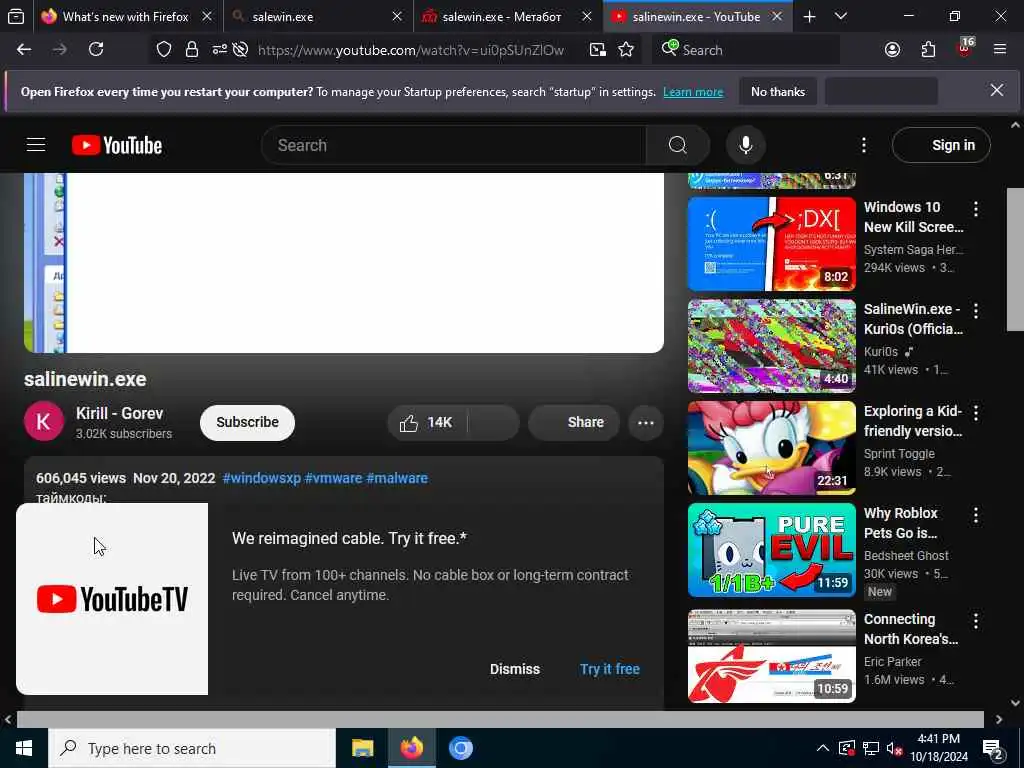Click the YouTubeTV ad logo image
Screen dimensions: 1024x768
click(x=112, y=599)
